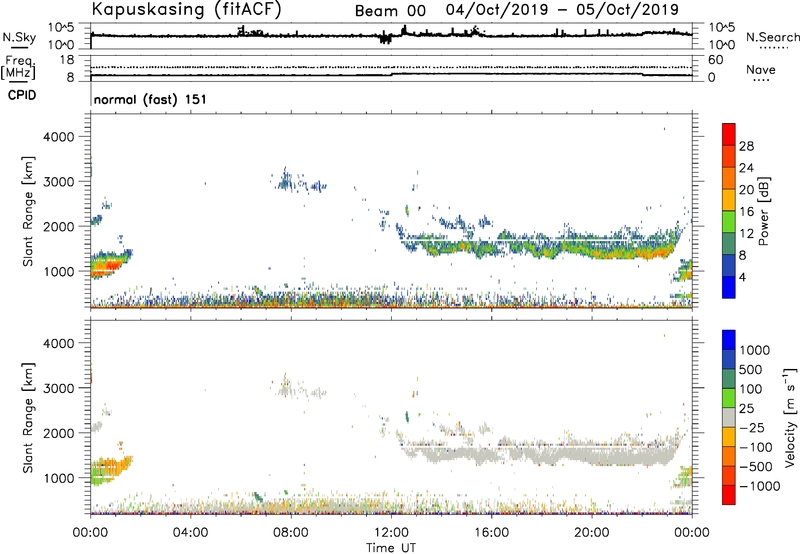Viewport: 800px width, 554px height.
Task: Click the "Velocity [m s⁻¹]" color bar label
Action: (x=790, y=417)
